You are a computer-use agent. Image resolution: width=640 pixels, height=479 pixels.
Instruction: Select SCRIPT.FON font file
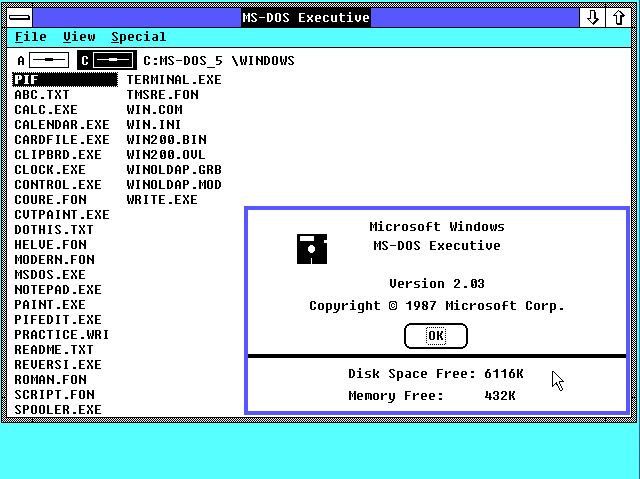55,395
